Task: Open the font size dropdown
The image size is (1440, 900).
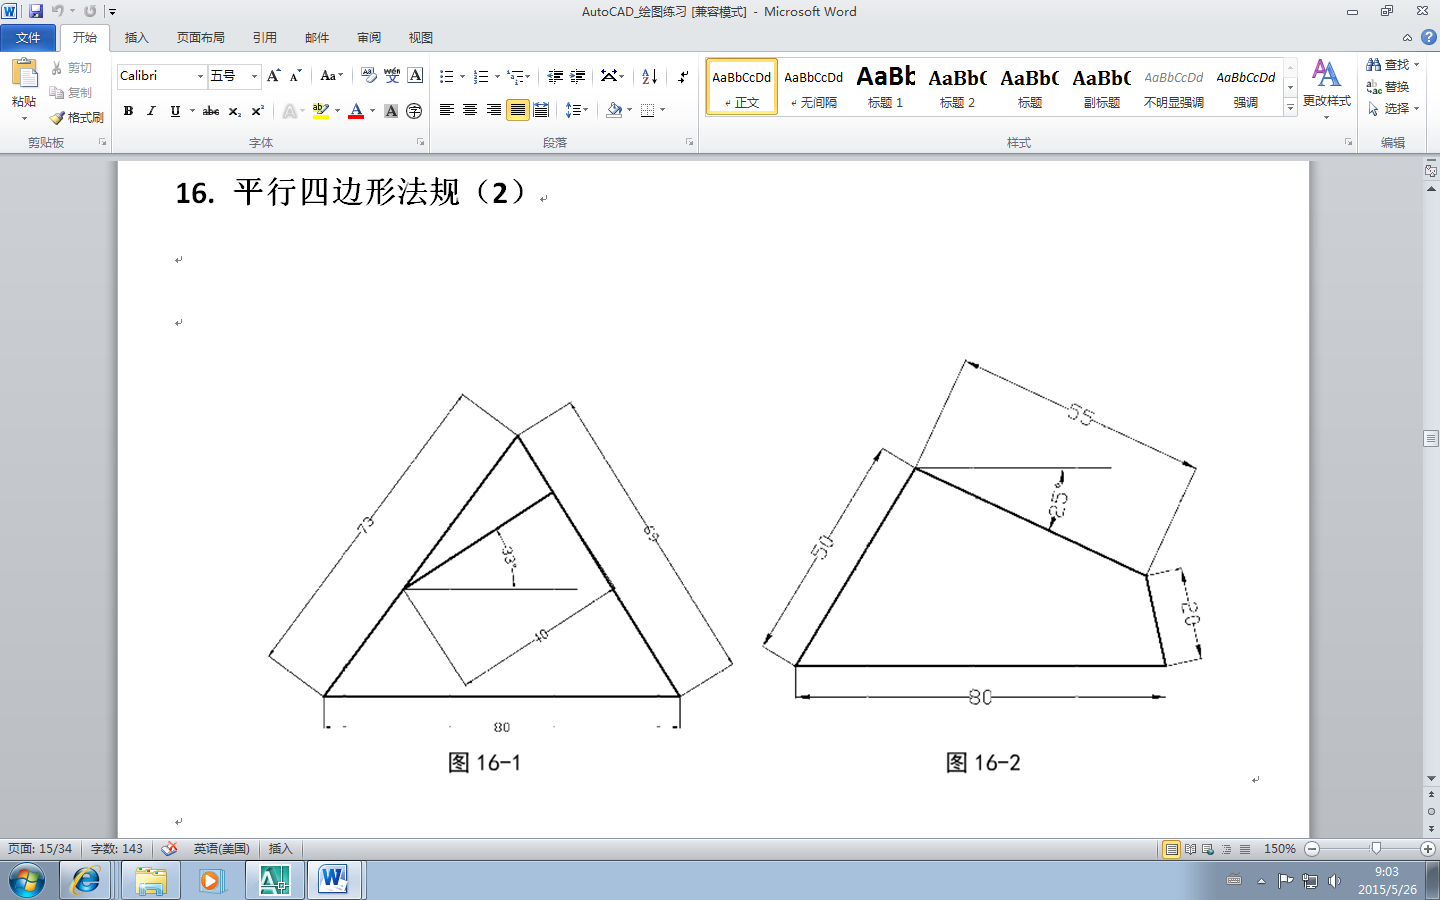Action: [x=254, y=76]
